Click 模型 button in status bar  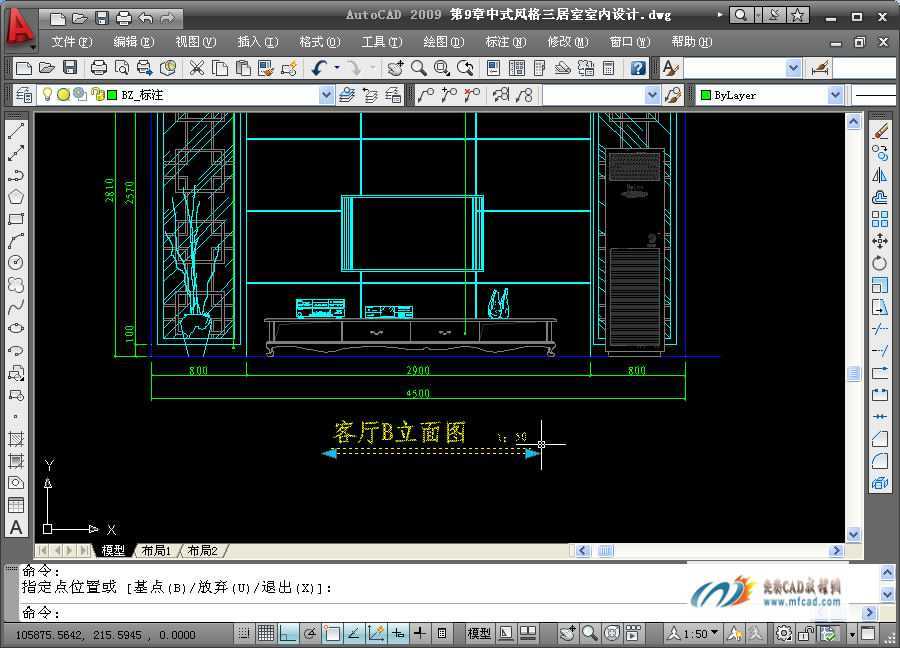pyautogui.click(x=479, y=633)
